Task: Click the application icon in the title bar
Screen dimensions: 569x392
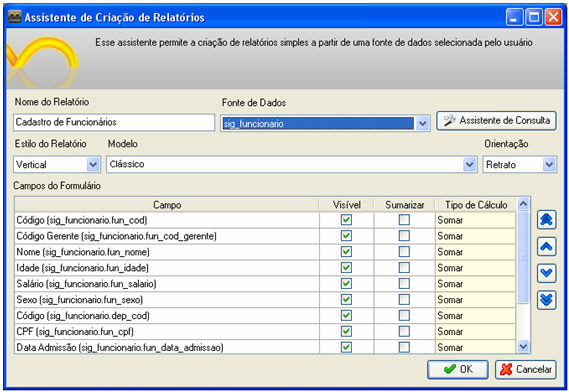Action: coord(15,17)
